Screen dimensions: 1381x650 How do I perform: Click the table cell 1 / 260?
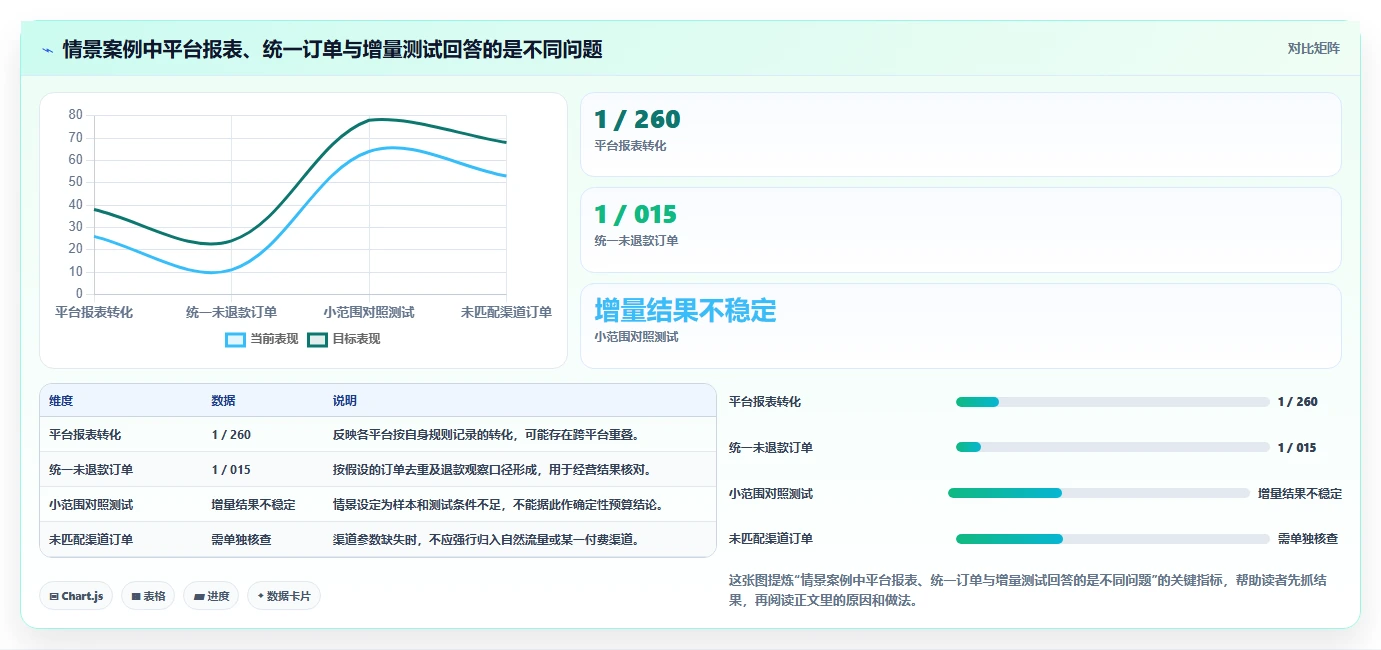coord(231,435)
